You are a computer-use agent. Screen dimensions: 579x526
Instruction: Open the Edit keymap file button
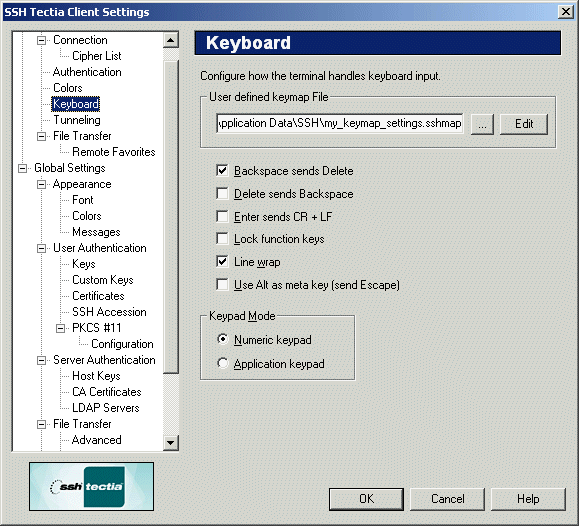524,124
